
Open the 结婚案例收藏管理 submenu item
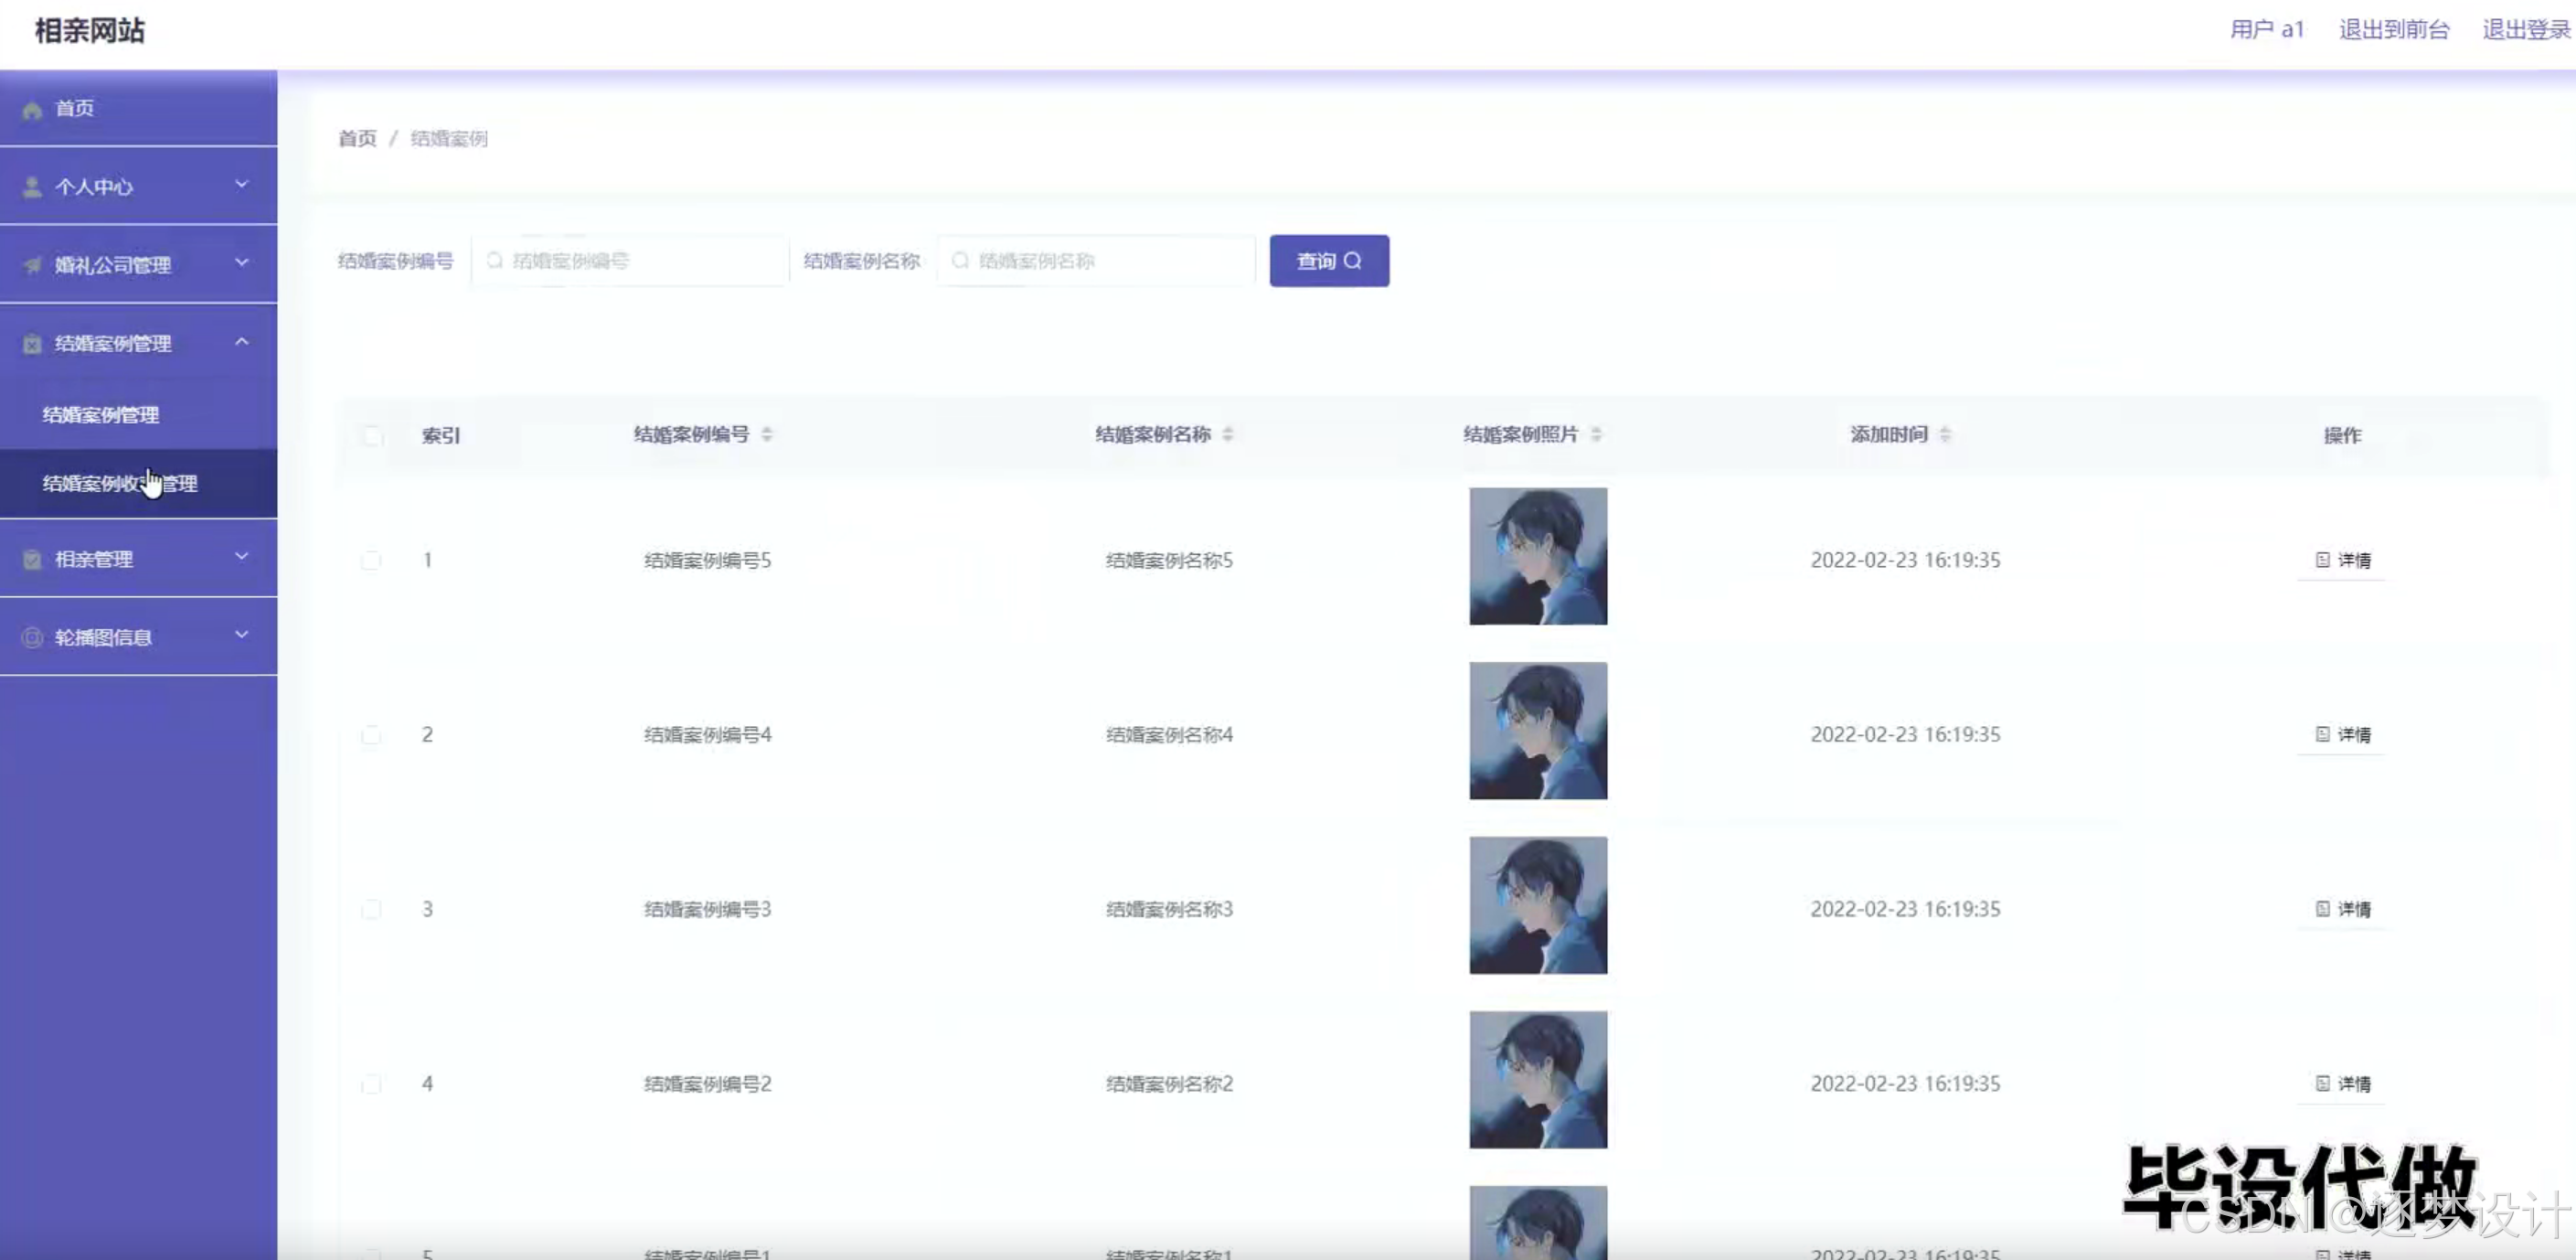138,483
